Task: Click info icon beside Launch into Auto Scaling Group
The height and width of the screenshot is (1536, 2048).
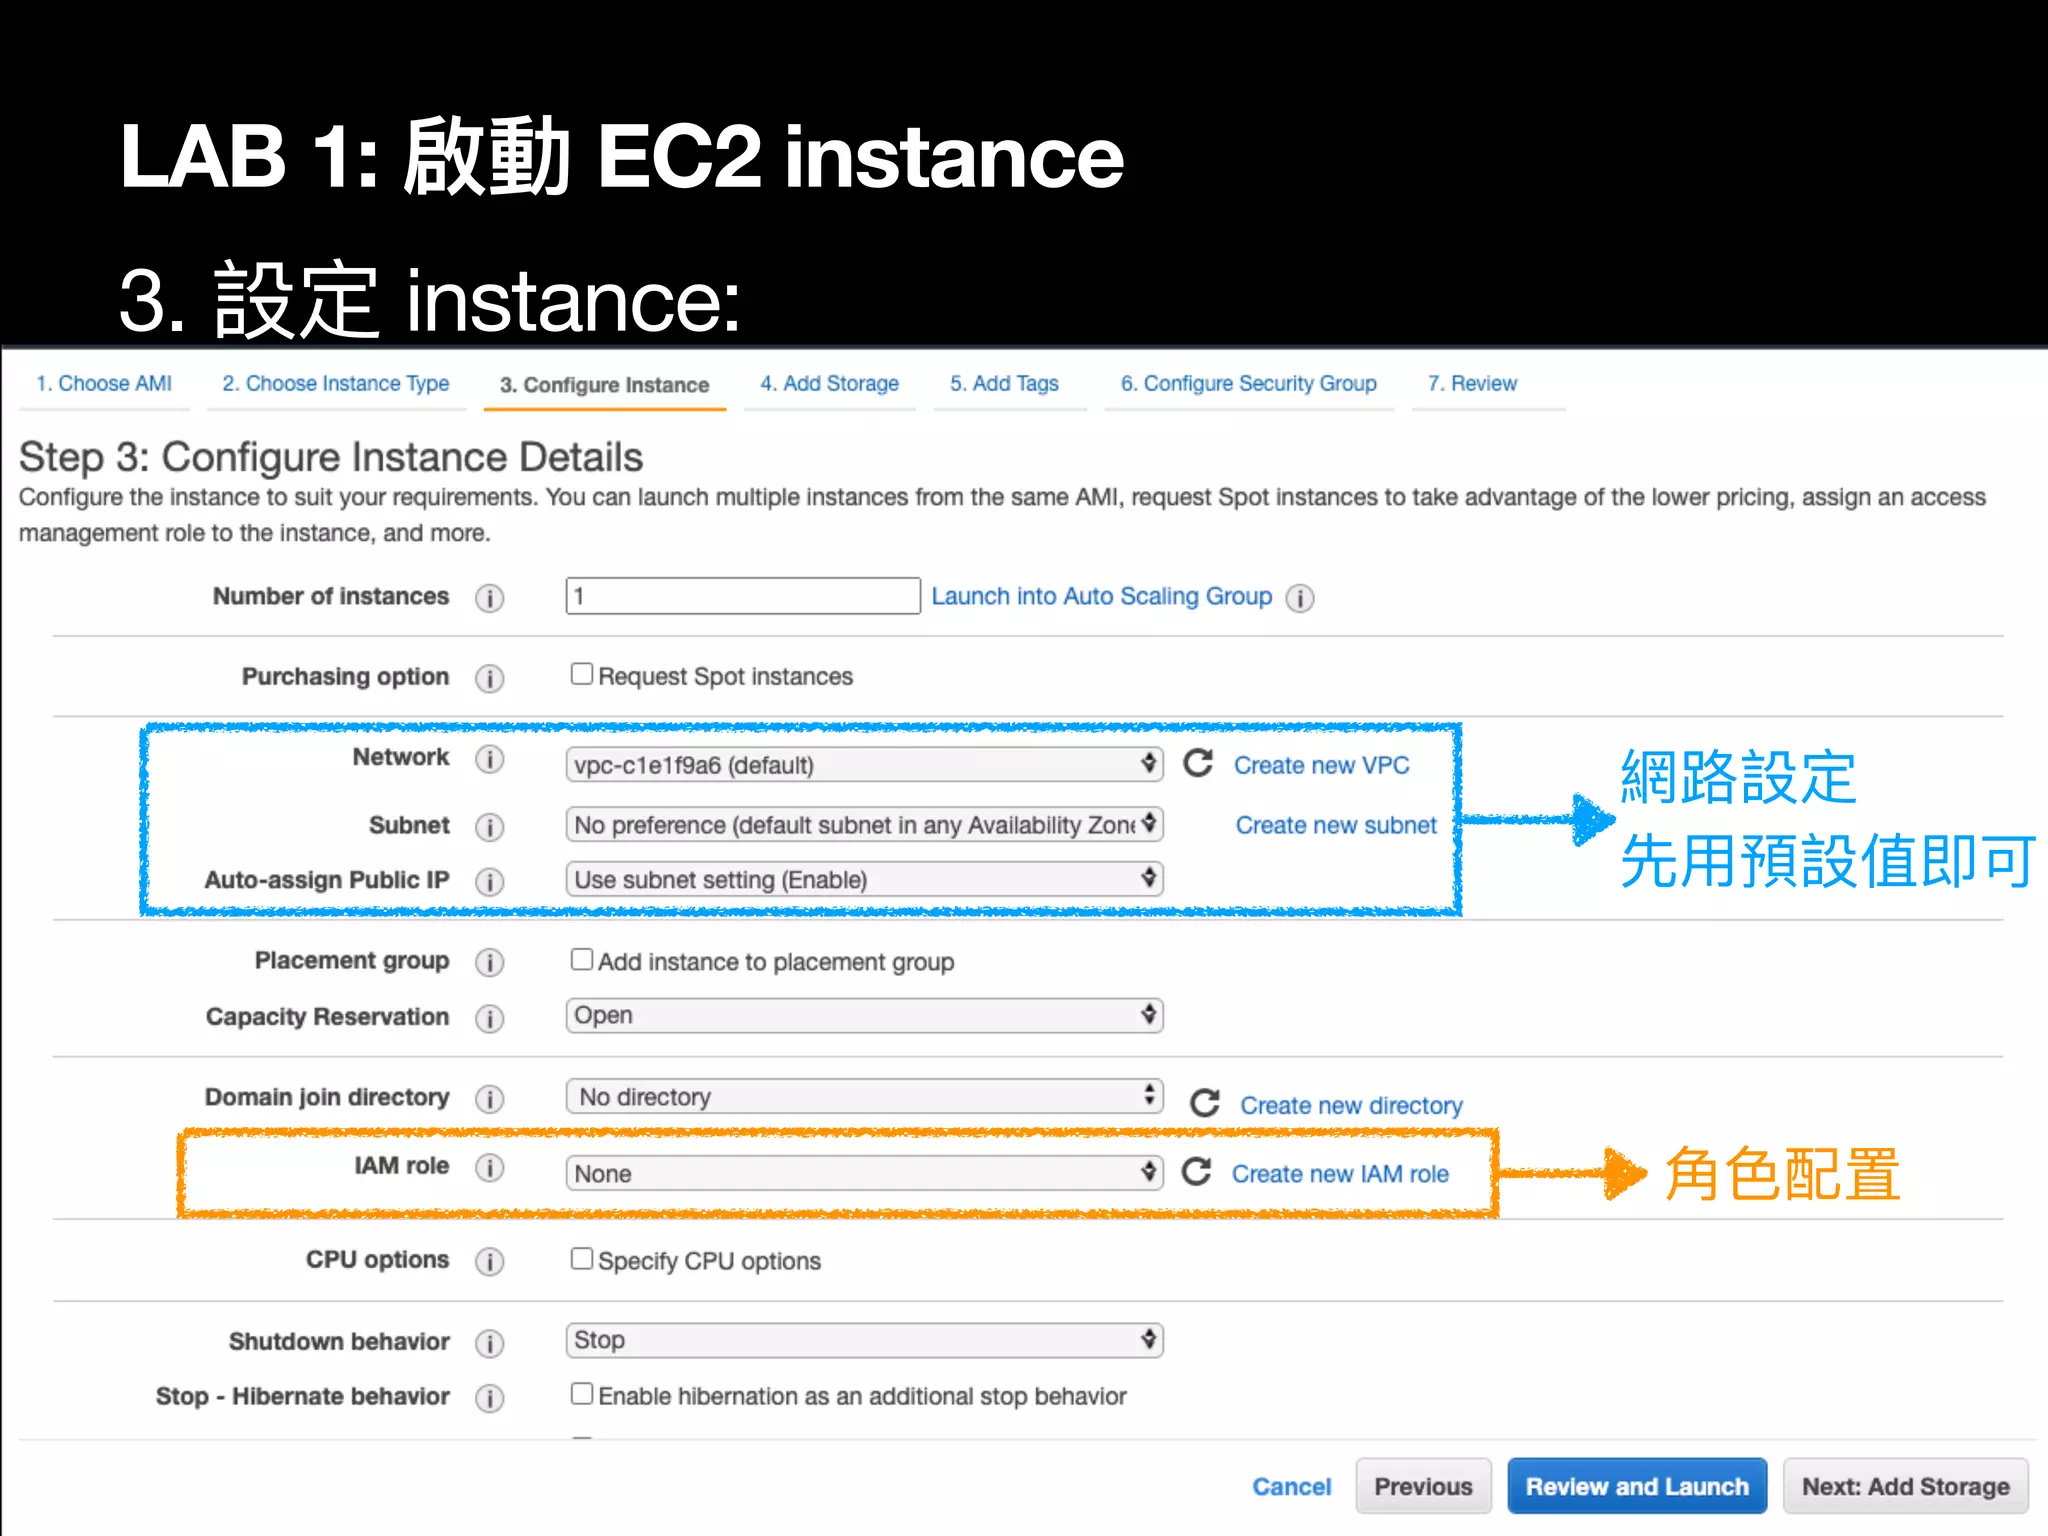Action: (x=1299, y=598)
